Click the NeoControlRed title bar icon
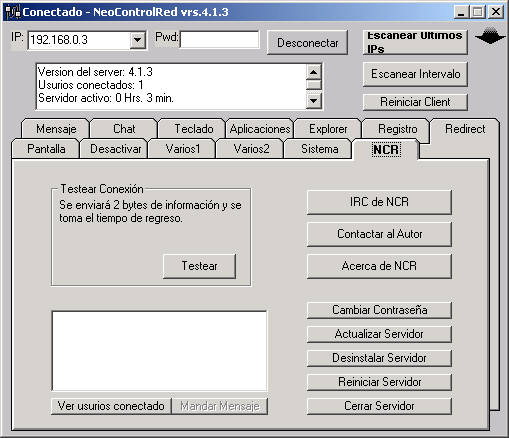 coord(13,12)
